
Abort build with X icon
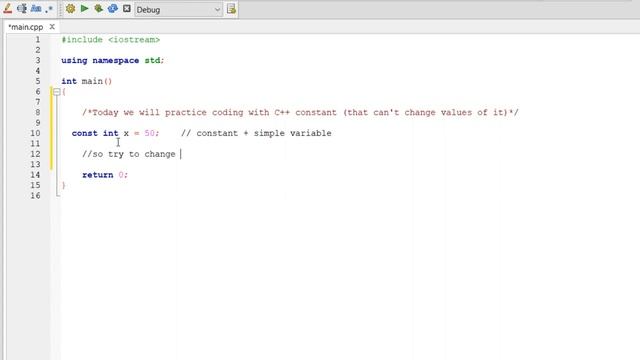[x=127, y=9]
